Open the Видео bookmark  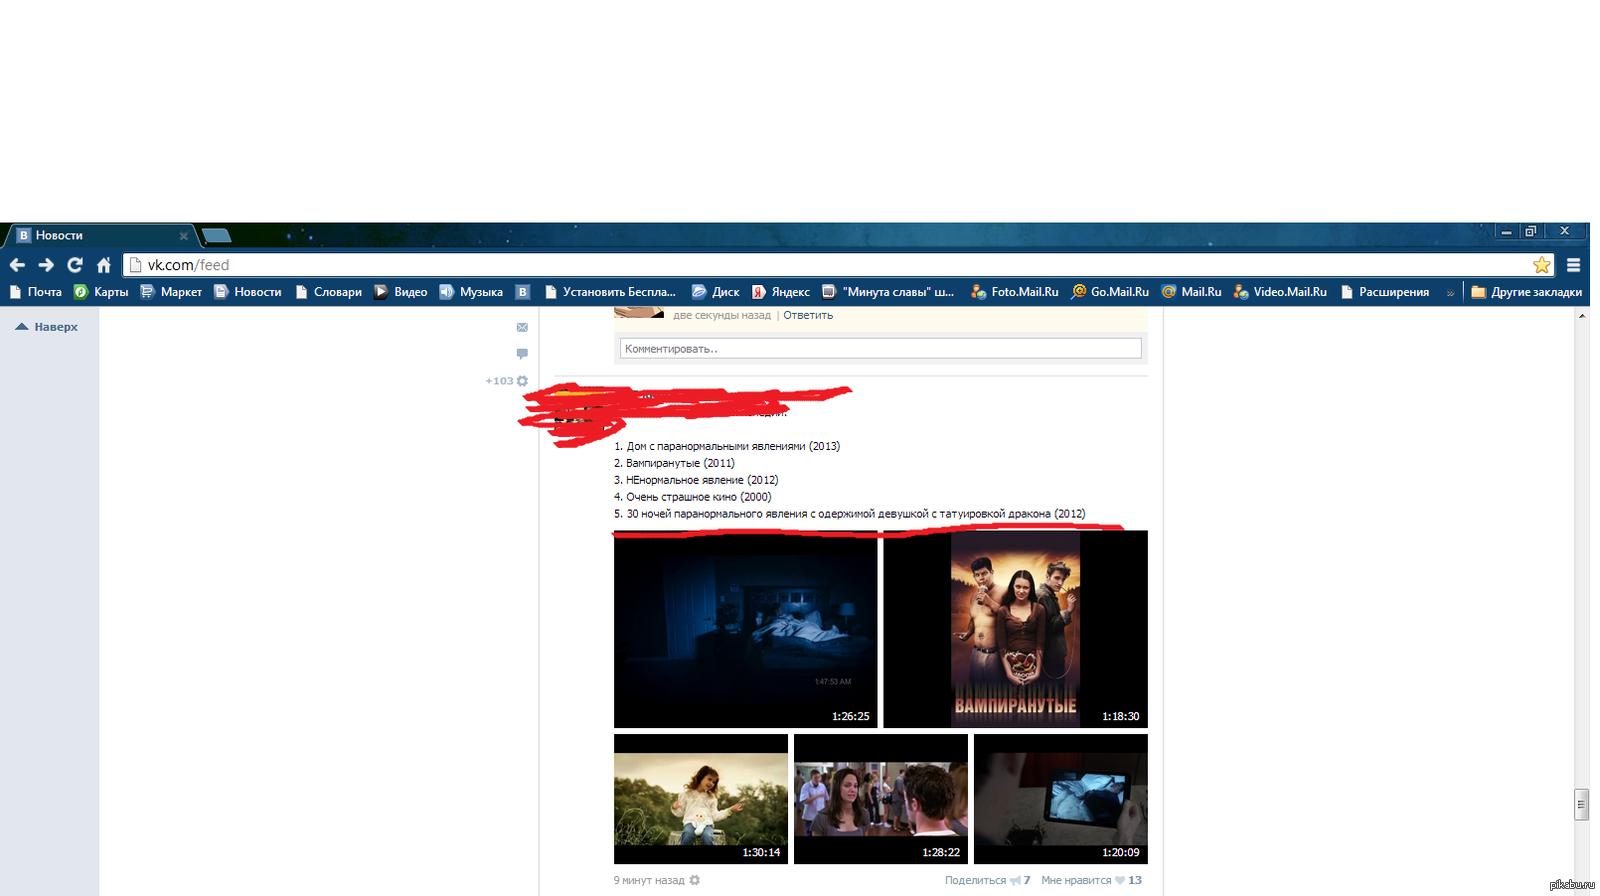point(401,292)
